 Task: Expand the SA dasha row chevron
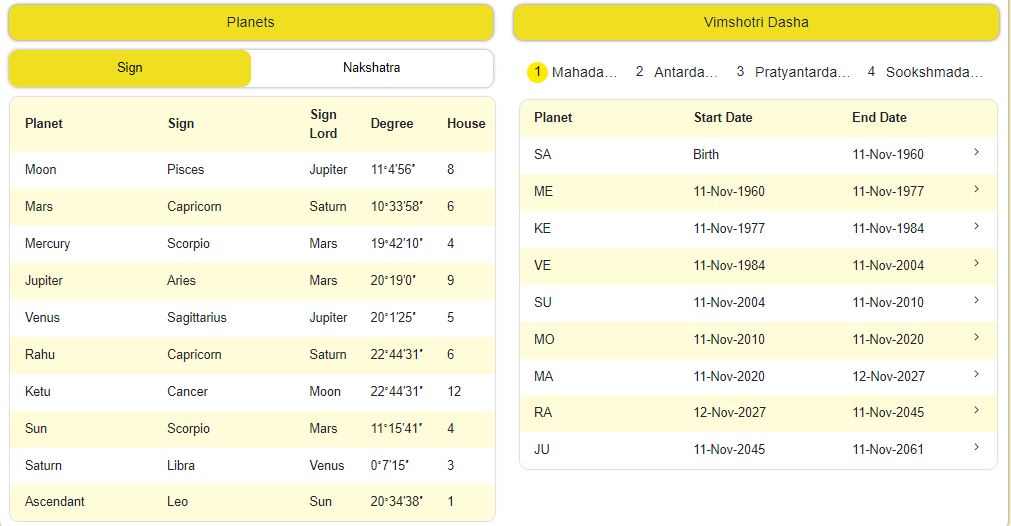click(x=976, y=152)
